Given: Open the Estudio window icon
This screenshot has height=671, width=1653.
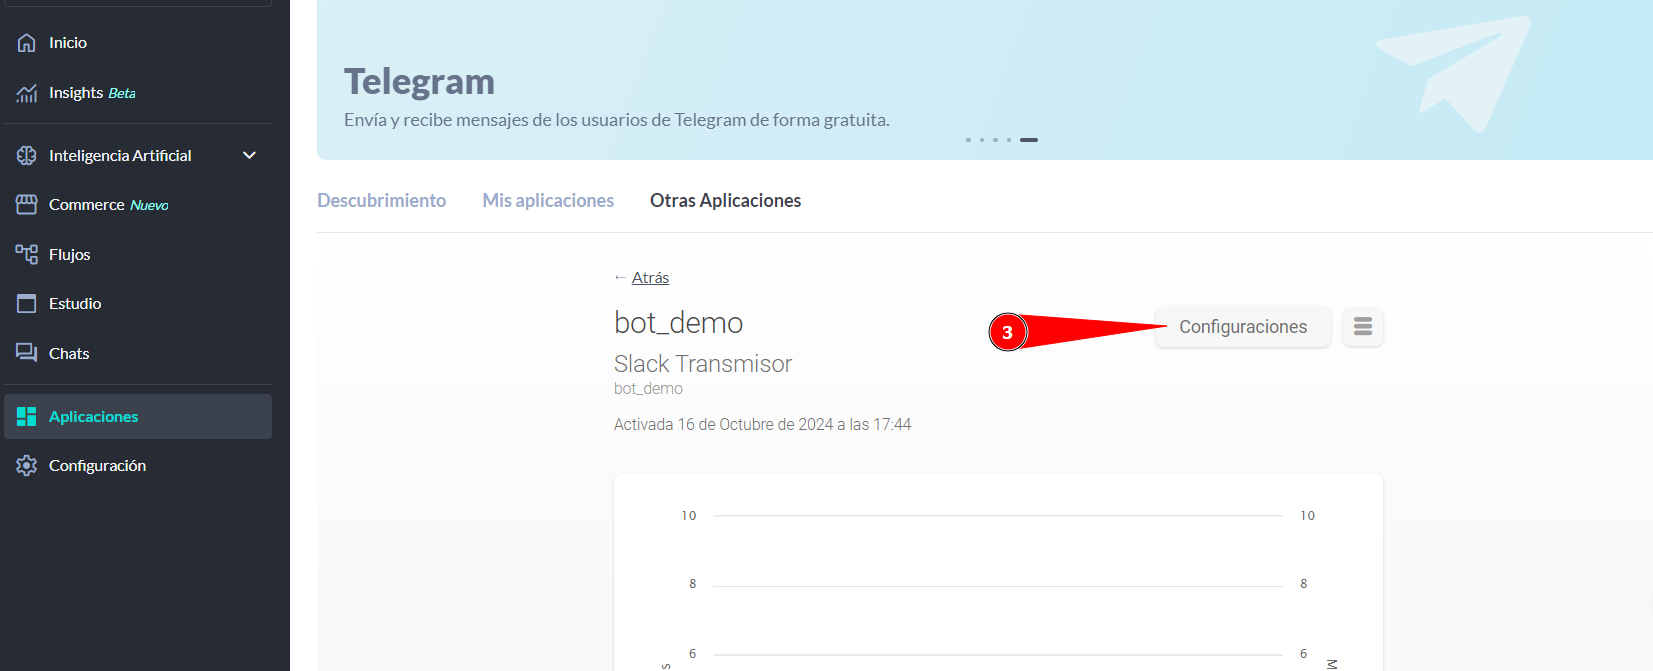Looking at the screenshot, I should click(27, 304).
